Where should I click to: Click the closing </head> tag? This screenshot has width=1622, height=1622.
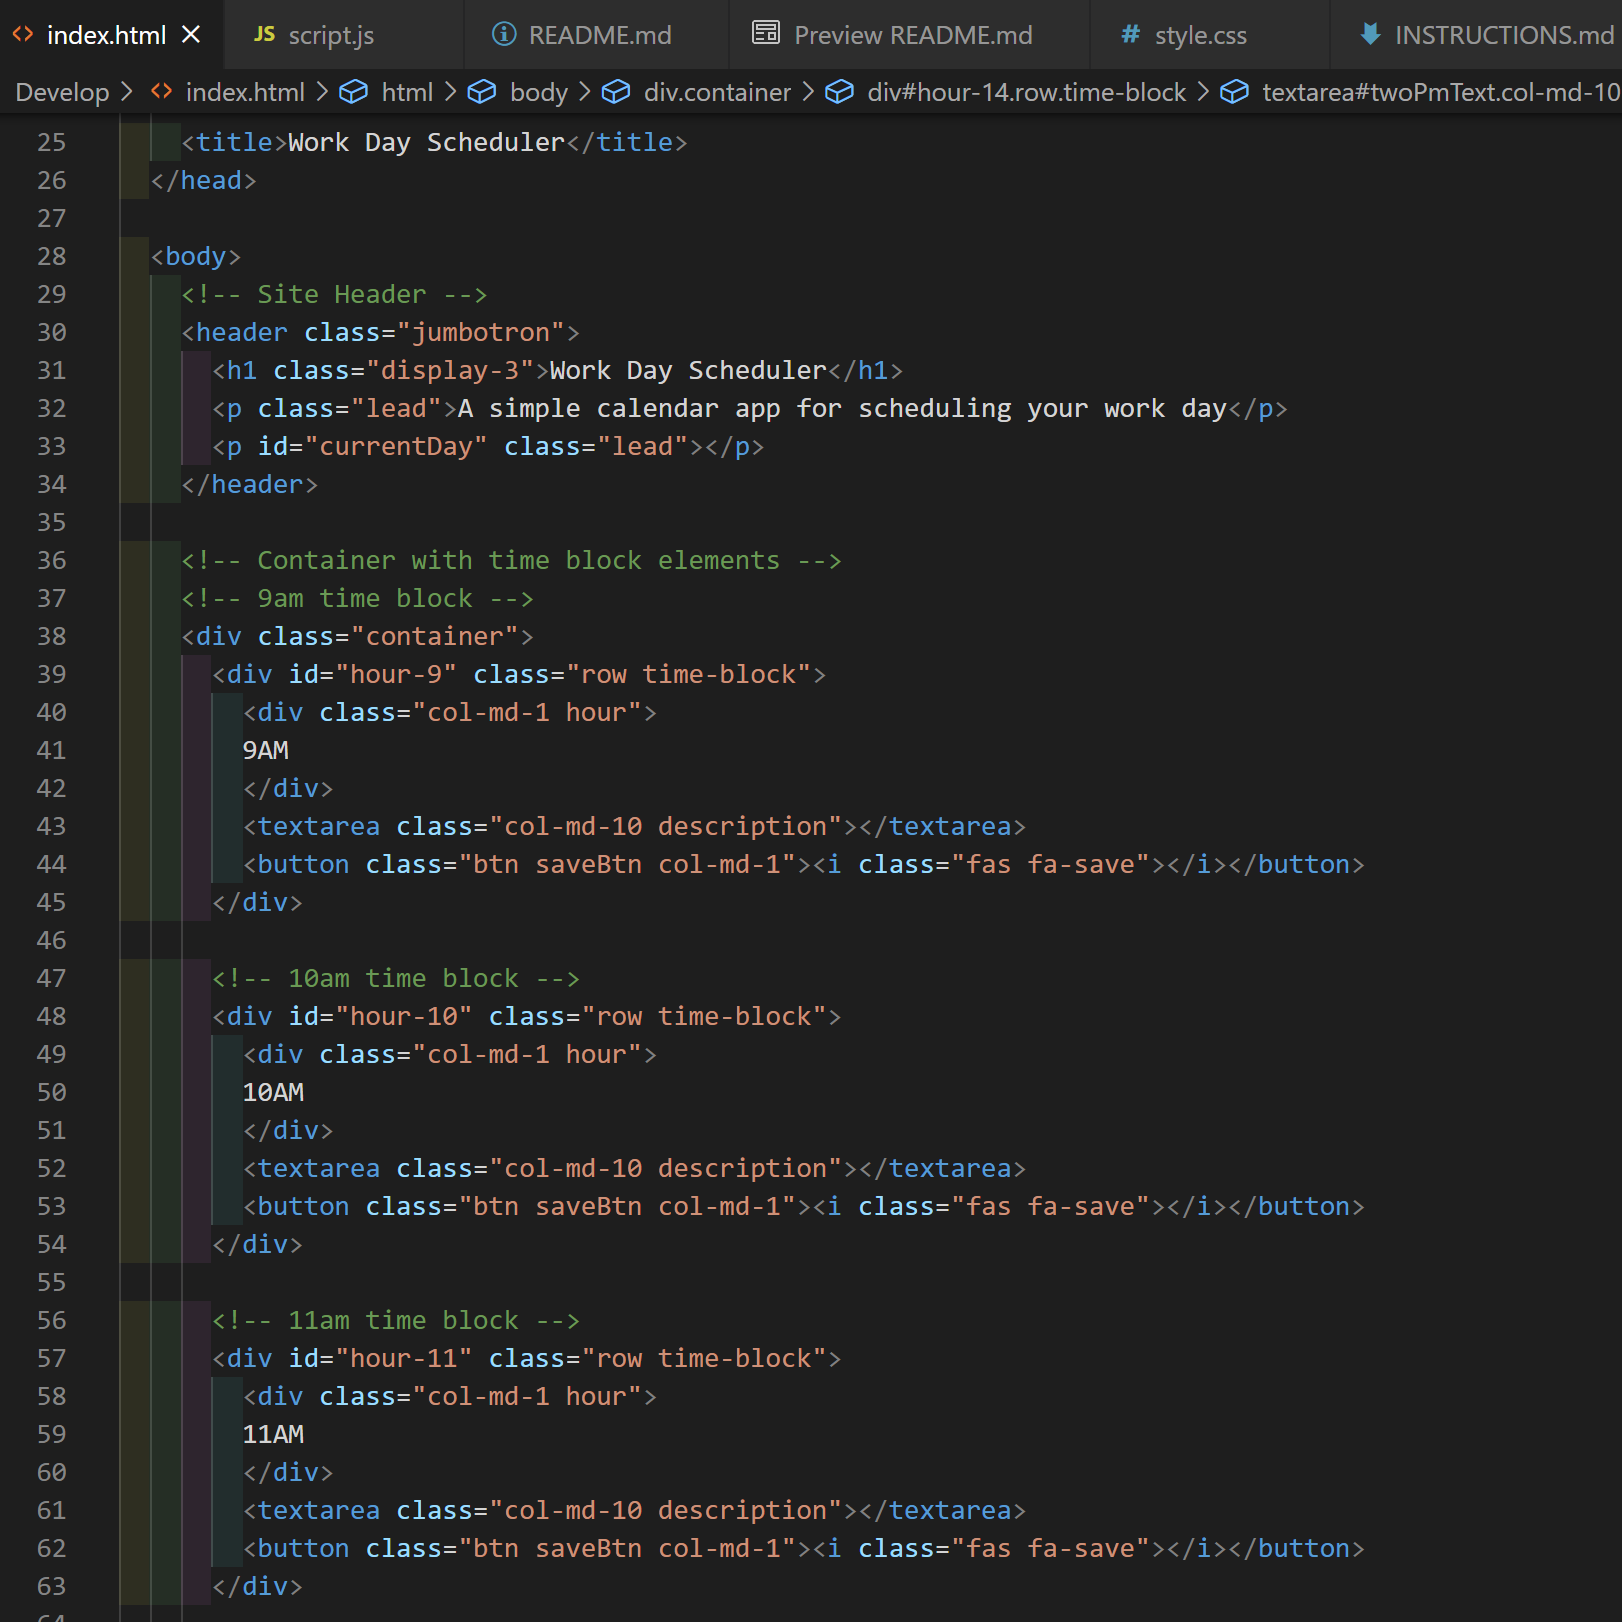203,181
